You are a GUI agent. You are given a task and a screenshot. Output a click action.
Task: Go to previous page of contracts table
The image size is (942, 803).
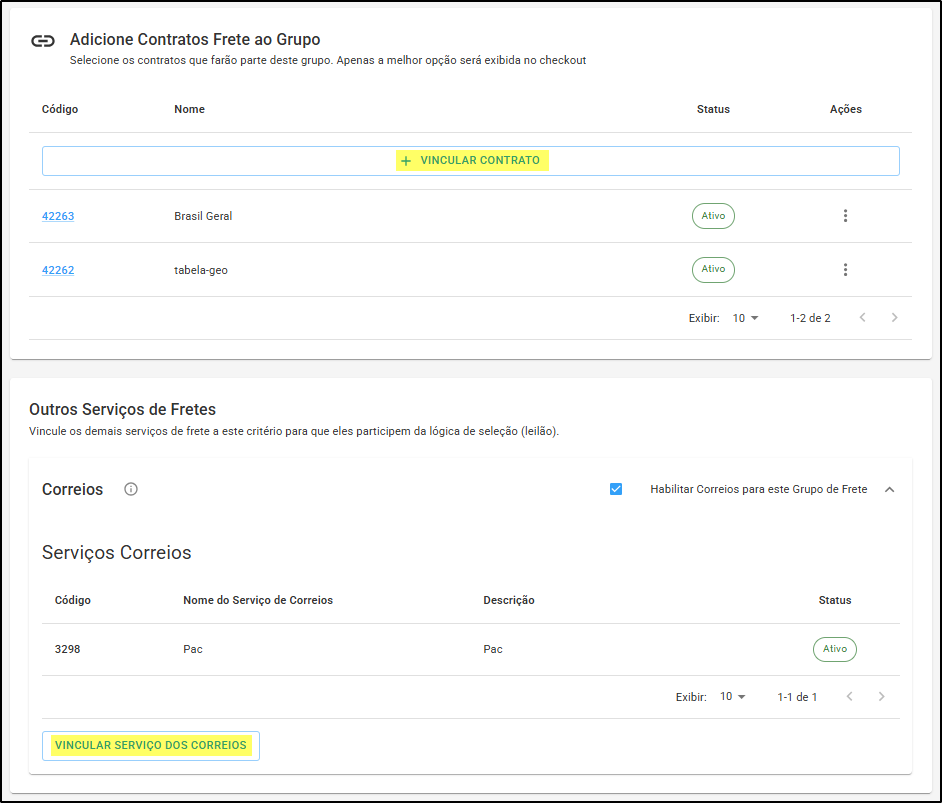(x=863, y=317)
